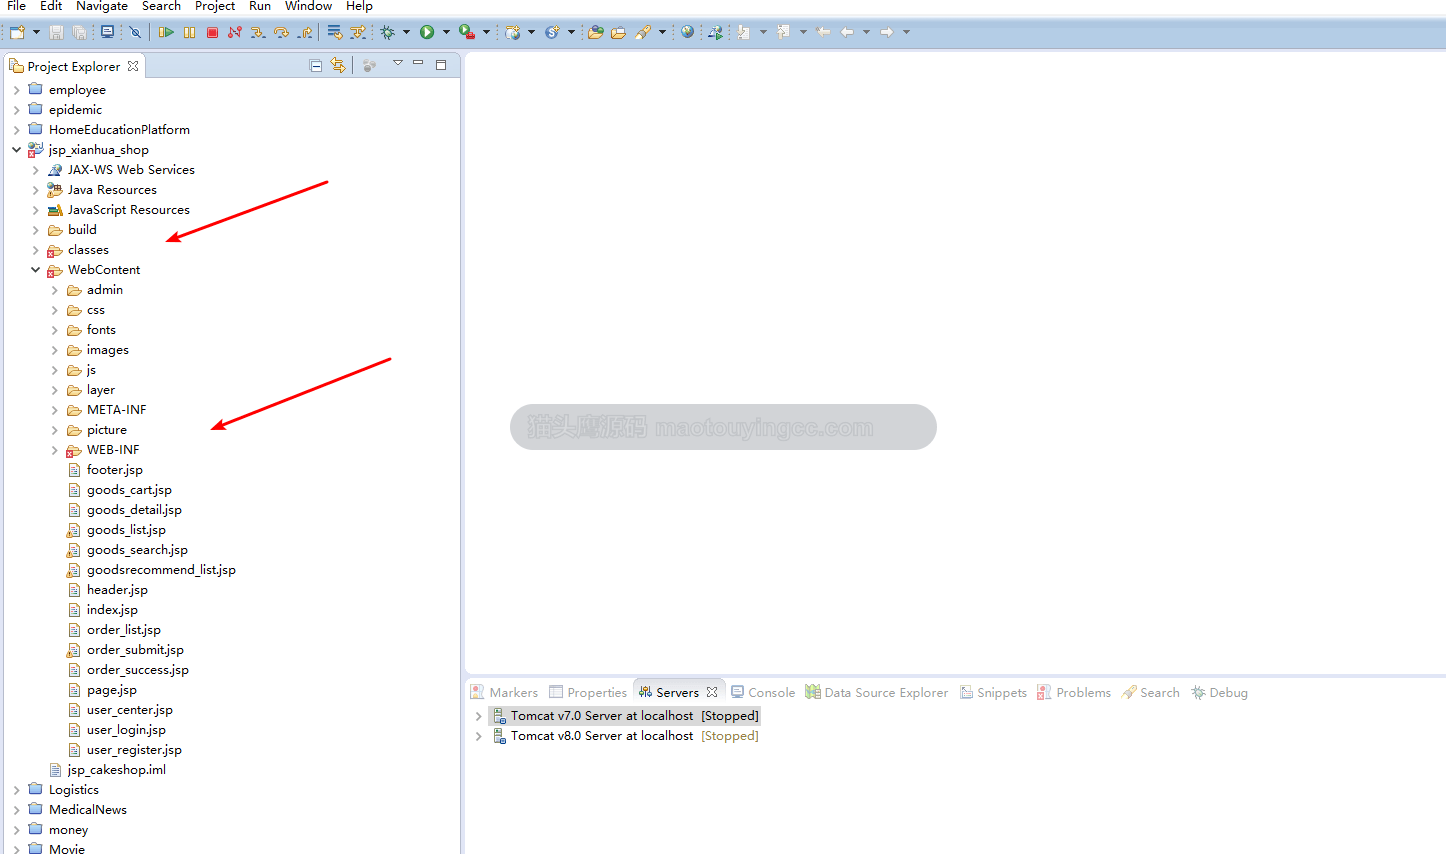Expand Tomcat v7.0 Server entry

tap(478, 716)
